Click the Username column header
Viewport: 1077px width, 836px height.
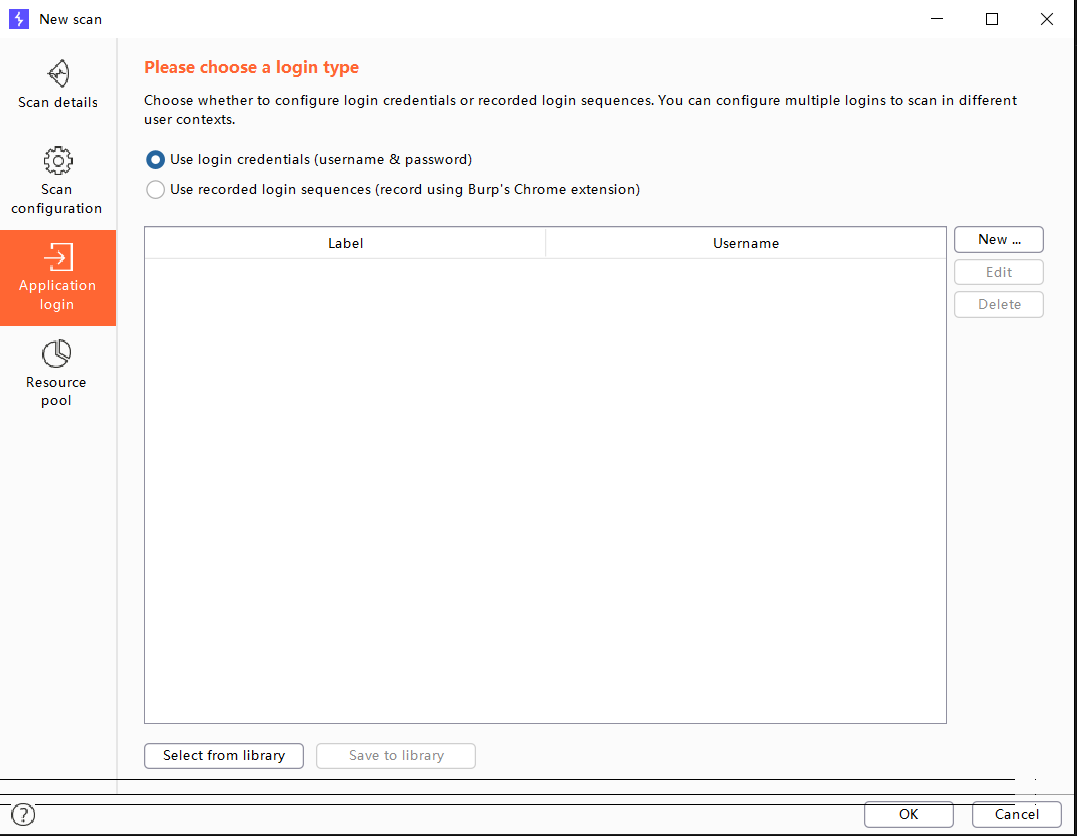coord(746,242)
